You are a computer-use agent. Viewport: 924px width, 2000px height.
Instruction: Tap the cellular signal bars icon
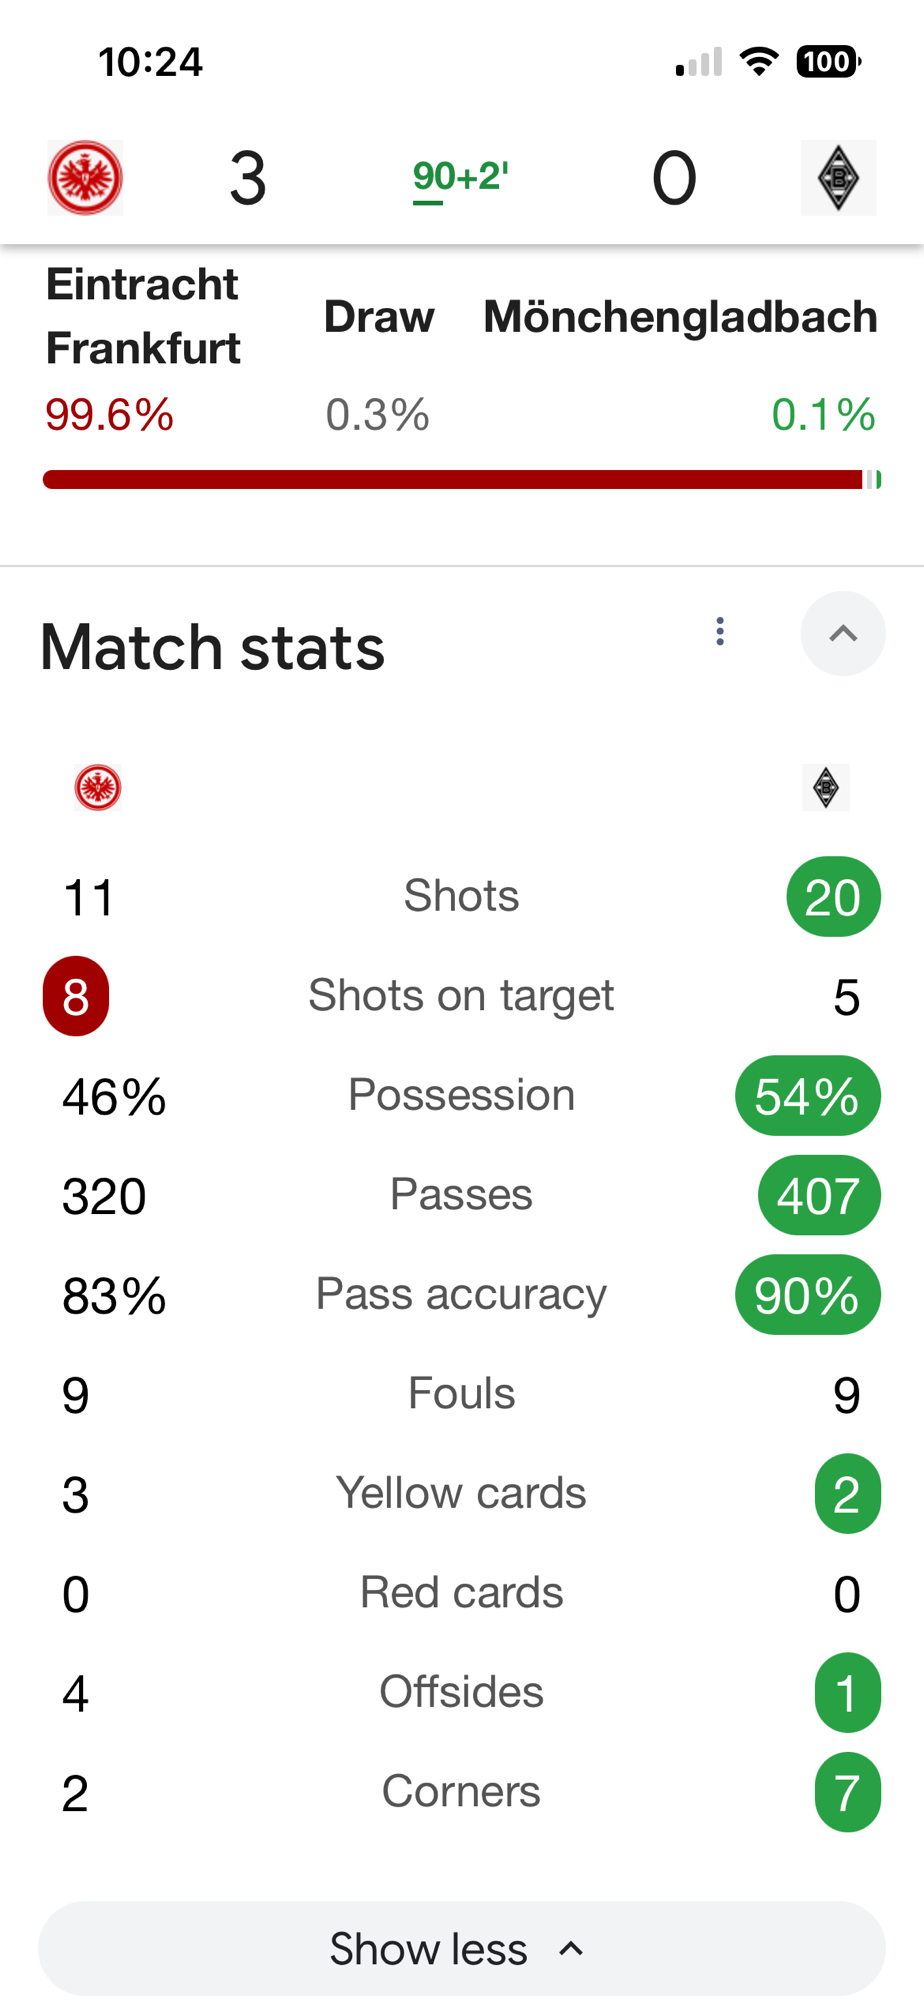coord(699,63)
